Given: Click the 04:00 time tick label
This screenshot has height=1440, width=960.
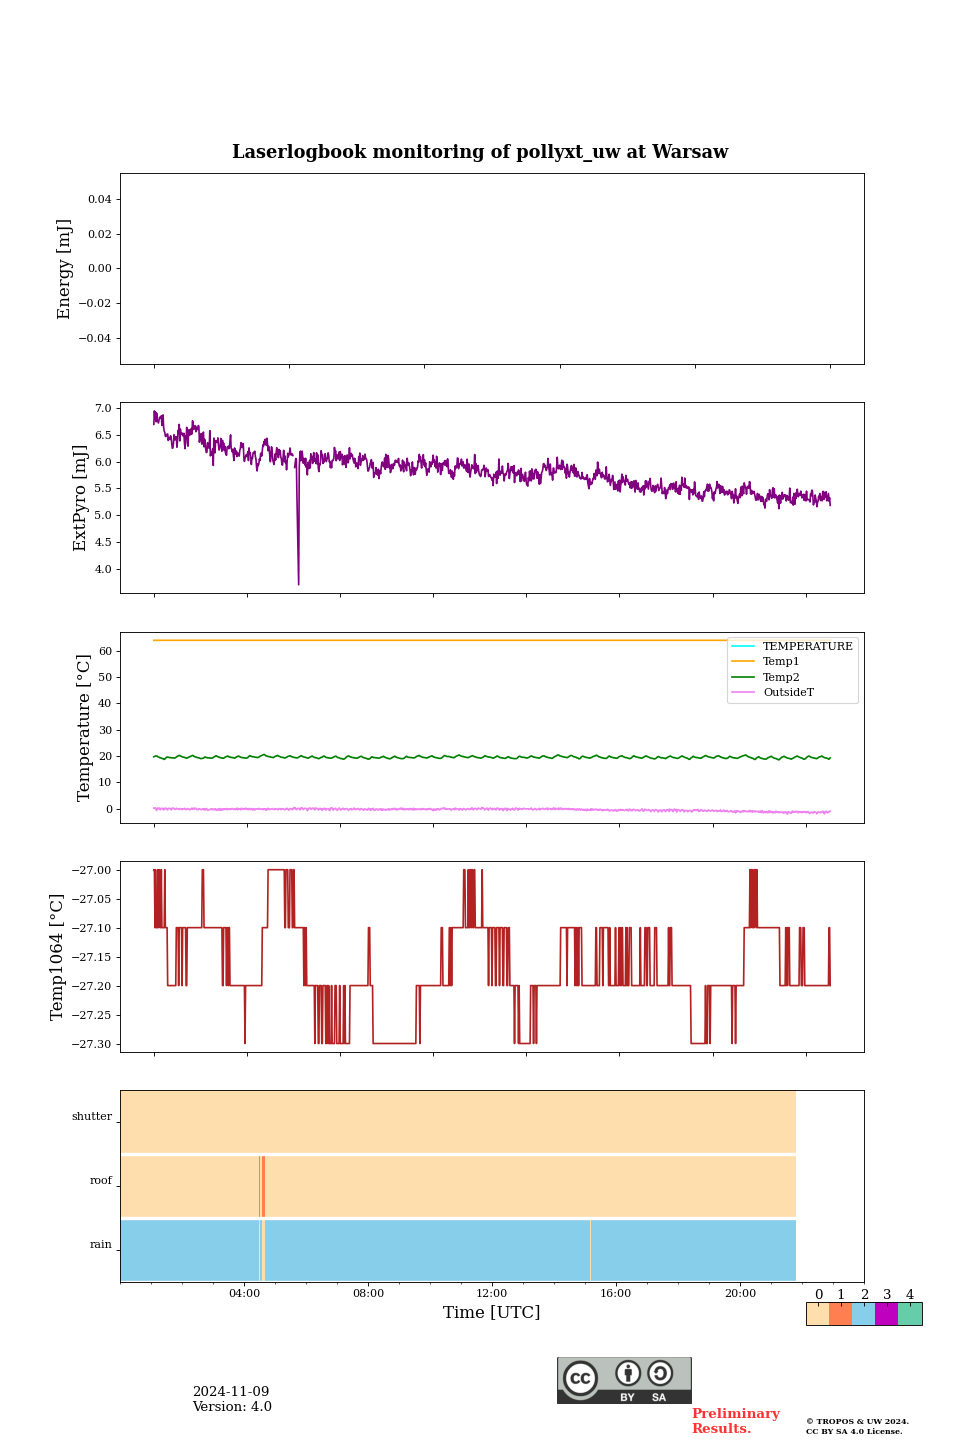Looking at the screenshot, I should [x=244, y=1294].
